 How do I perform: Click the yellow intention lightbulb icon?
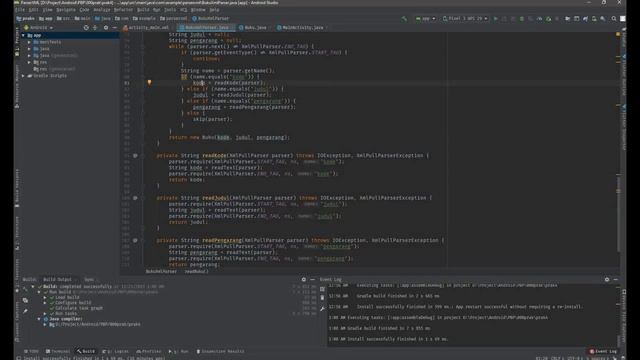click(x=149, y=82)
